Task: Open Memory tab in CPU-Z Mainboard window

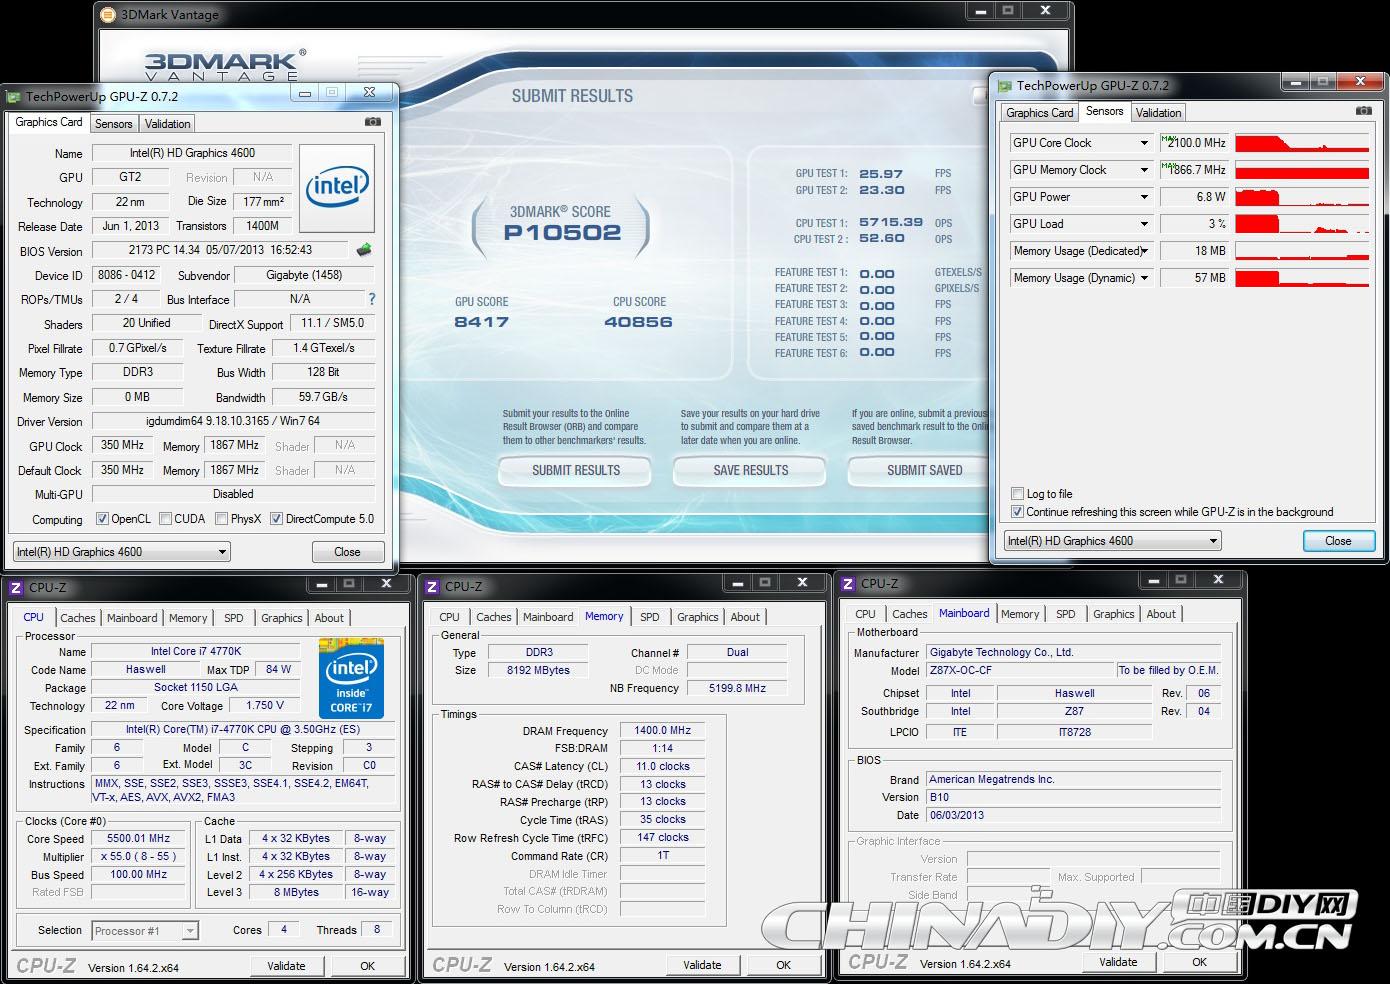Action: click(x=1020, y=614)
